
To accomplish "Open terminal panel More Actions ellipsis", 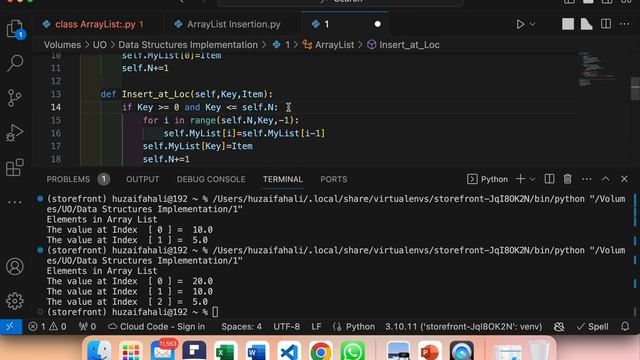I will pos(587,179).
